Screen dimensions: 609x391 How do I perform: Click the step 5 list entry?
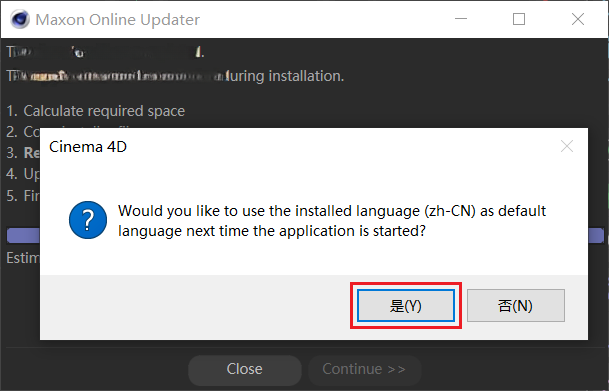pyautogui.click(x=23, y=195)
